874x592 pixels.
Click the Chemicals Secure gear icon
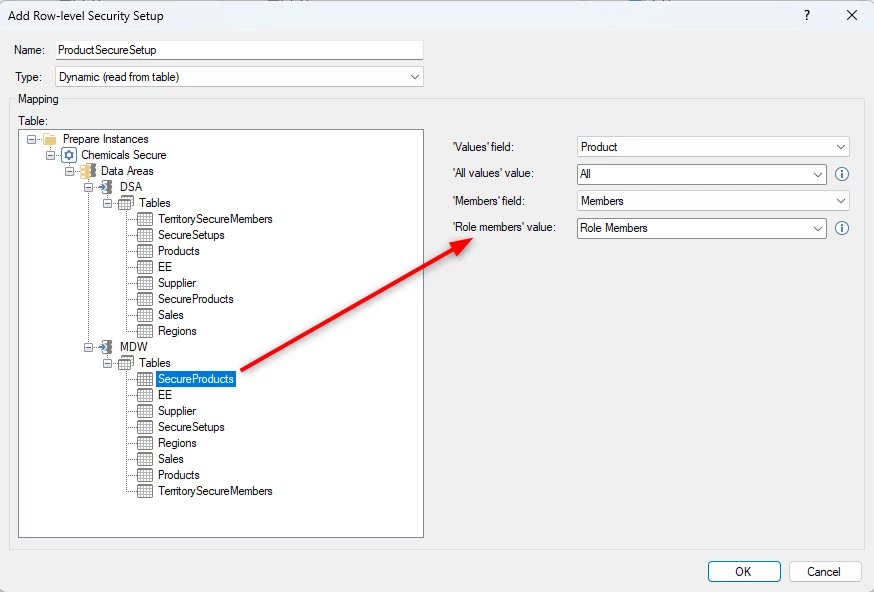pyautogui.click(x=69, y=155)
